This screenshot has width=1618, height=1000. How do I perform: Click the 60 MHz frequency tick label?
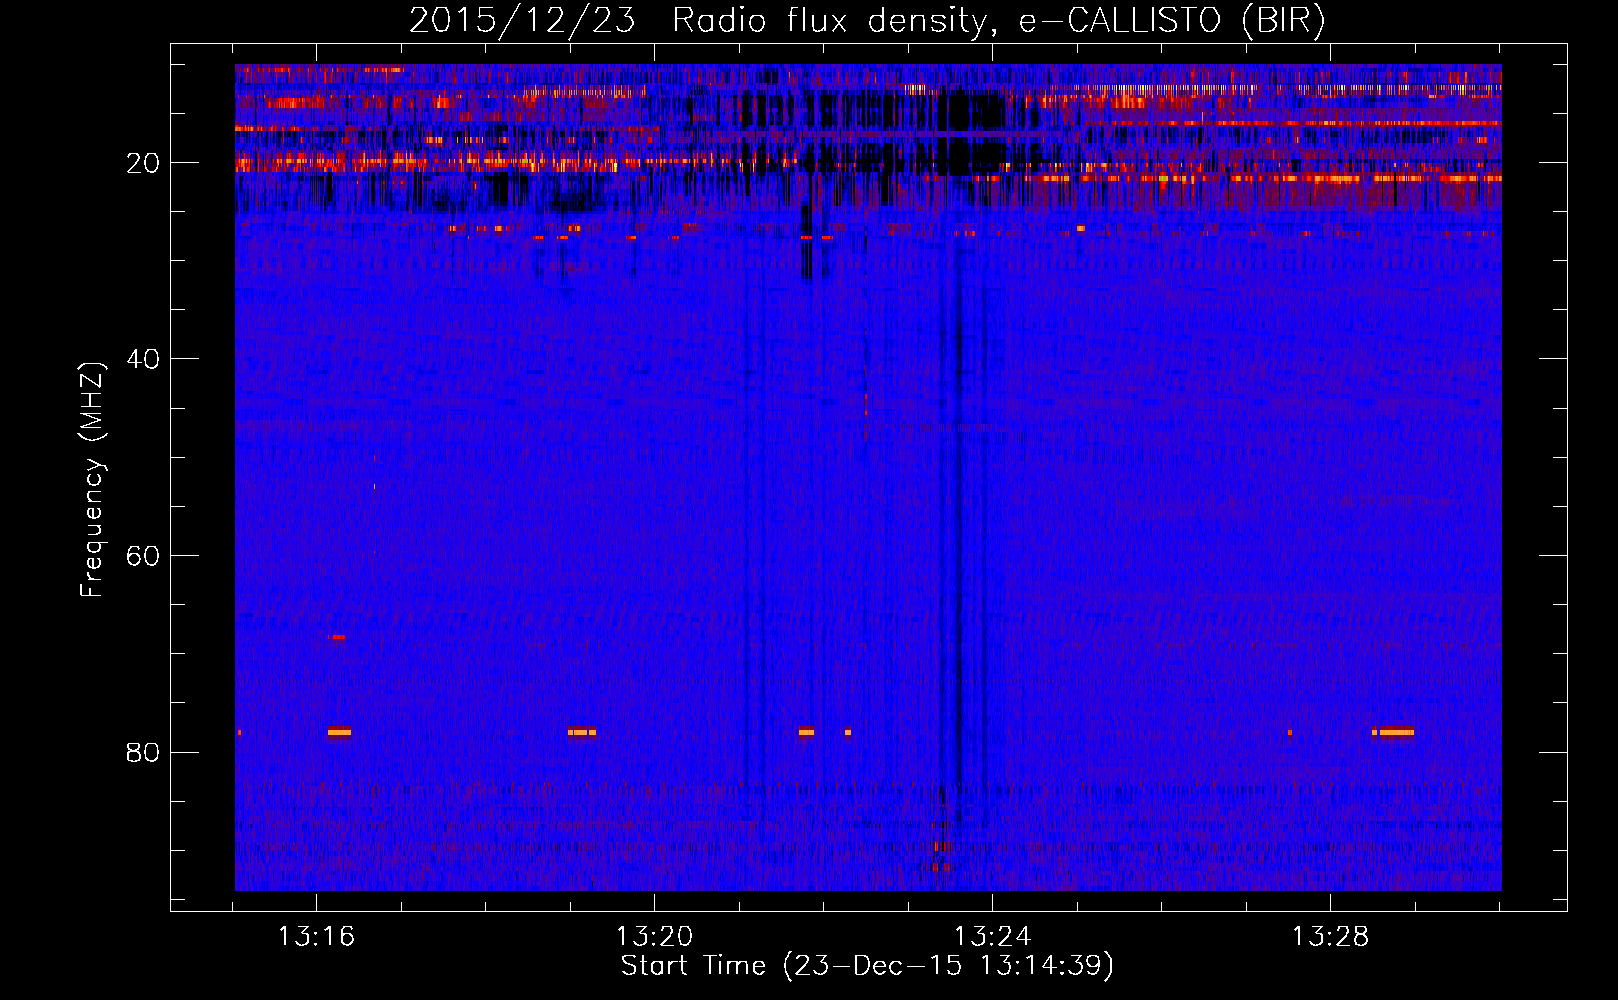tap(144, 556)
